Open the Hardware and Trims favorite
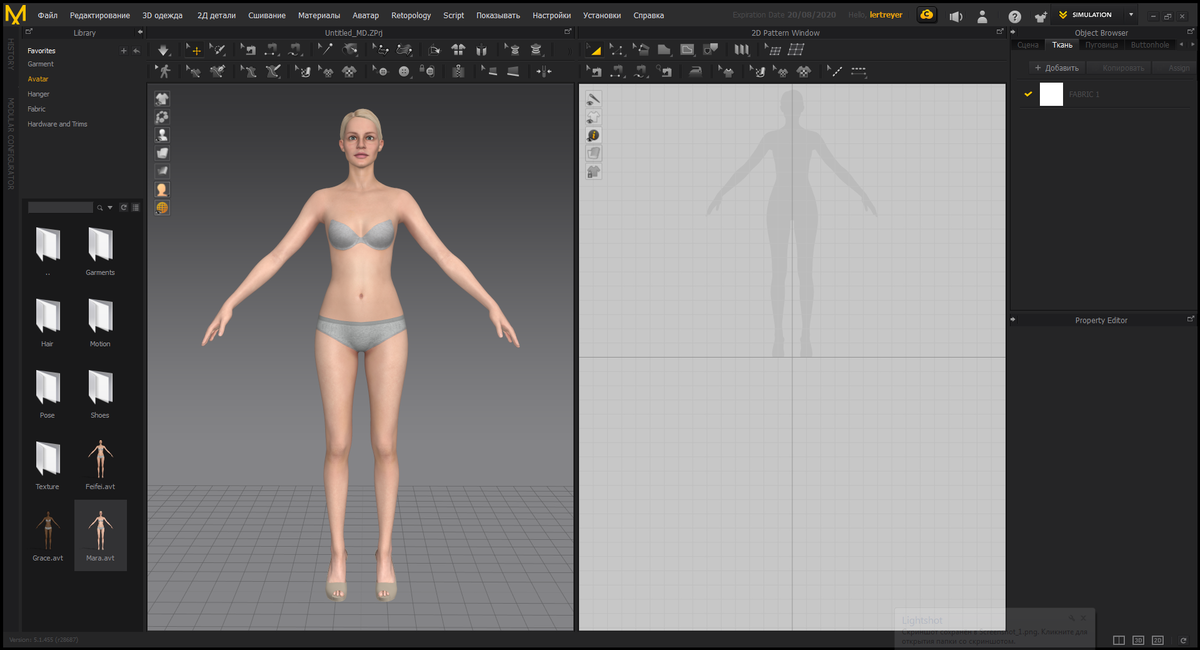Viewport: 1200px width, 650px height. (57, 124)
